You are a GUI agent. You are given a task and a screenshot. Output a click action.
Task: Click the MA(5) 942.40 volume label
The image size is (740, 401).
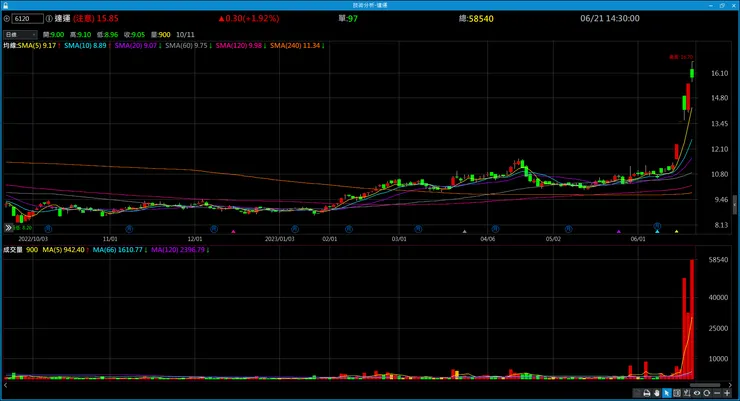(x=65, y=250)
